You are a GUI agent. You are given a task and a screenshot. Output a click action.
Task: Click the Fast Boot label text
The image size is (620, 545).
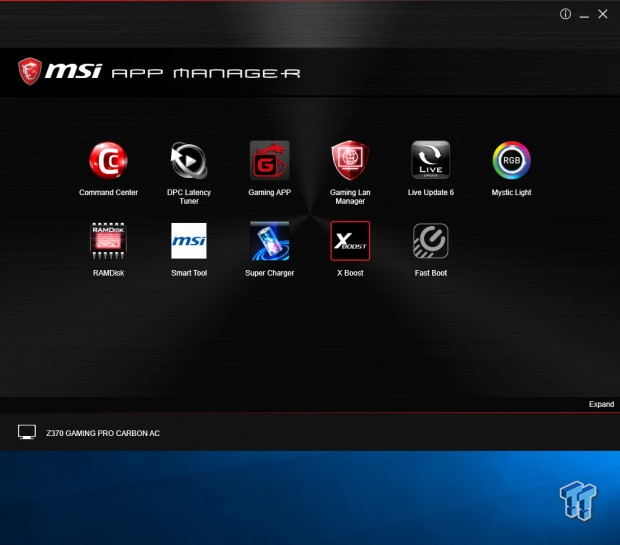tap(431, 273)
